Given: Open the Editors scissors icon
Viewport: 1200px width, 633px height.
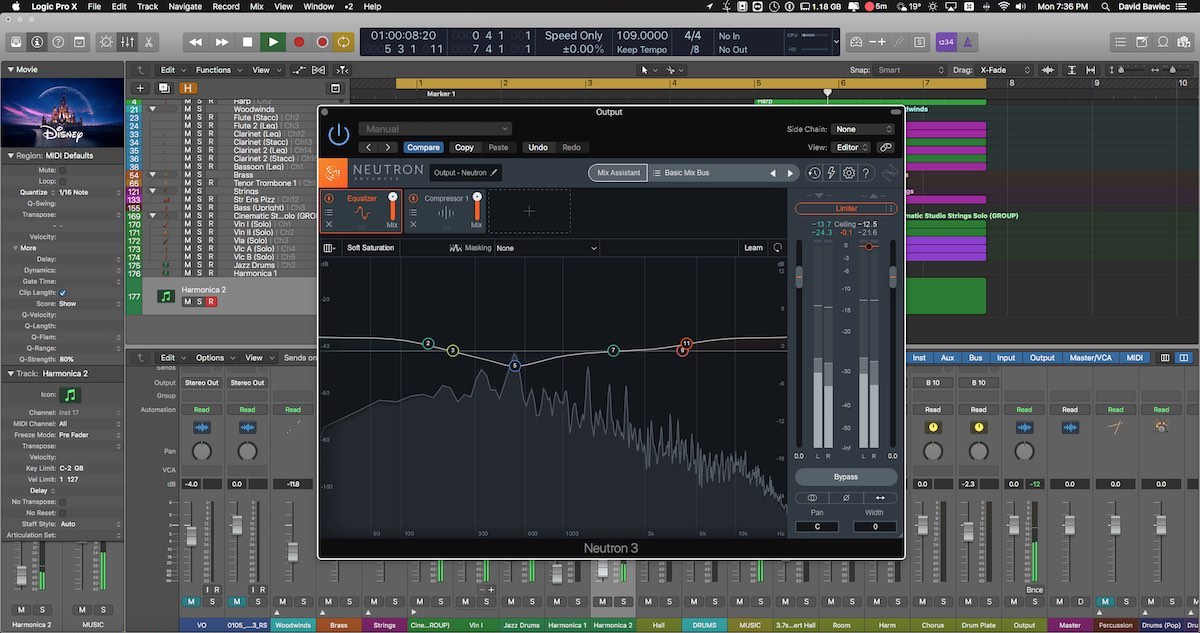Looking at the screenshot, I should pos(148,42).
